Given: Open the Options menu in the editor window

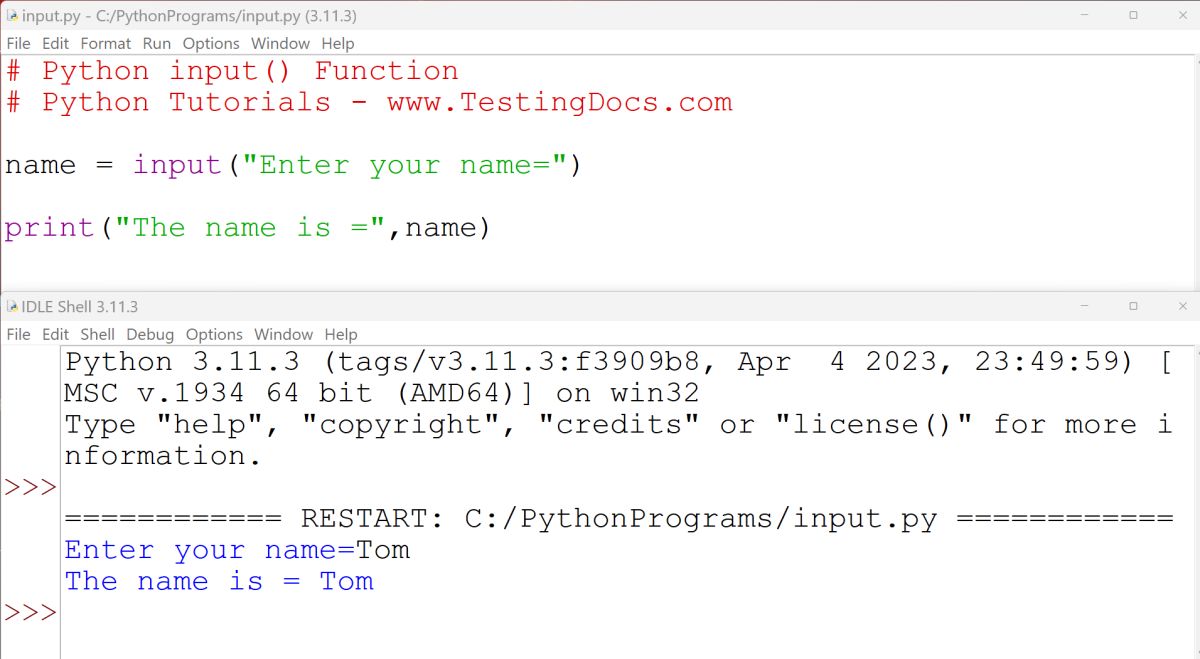Looking at the screenshot, I should click(210, 43).
